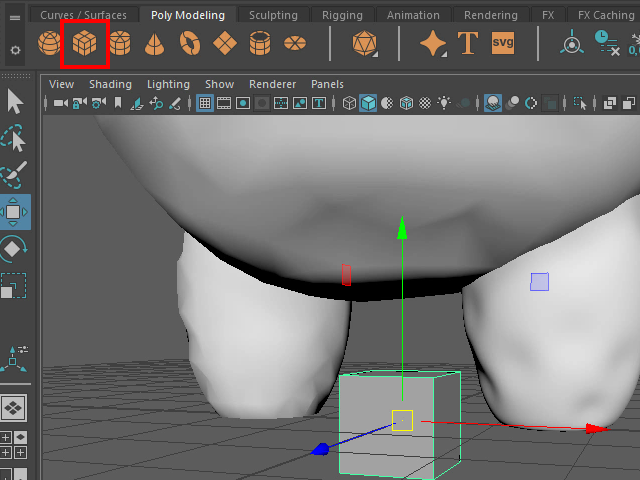Pick the Lasso select tool
Viewport: 640px width, 480px height.
coord(14,139)
